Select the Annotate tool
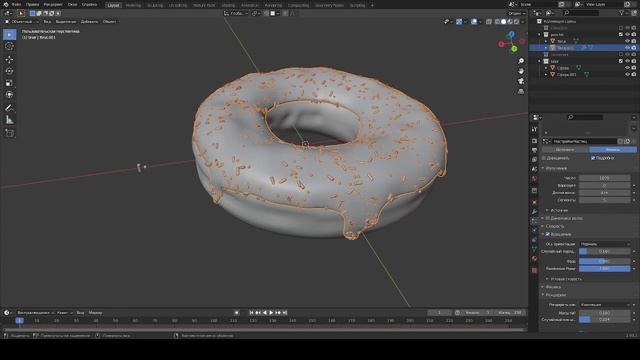Viewport: 640px width, 360px height. tap(9, 108)
